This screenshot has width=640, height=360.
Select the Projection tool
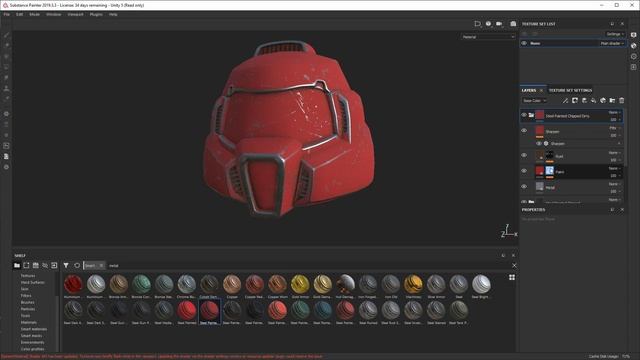[6, 56]
